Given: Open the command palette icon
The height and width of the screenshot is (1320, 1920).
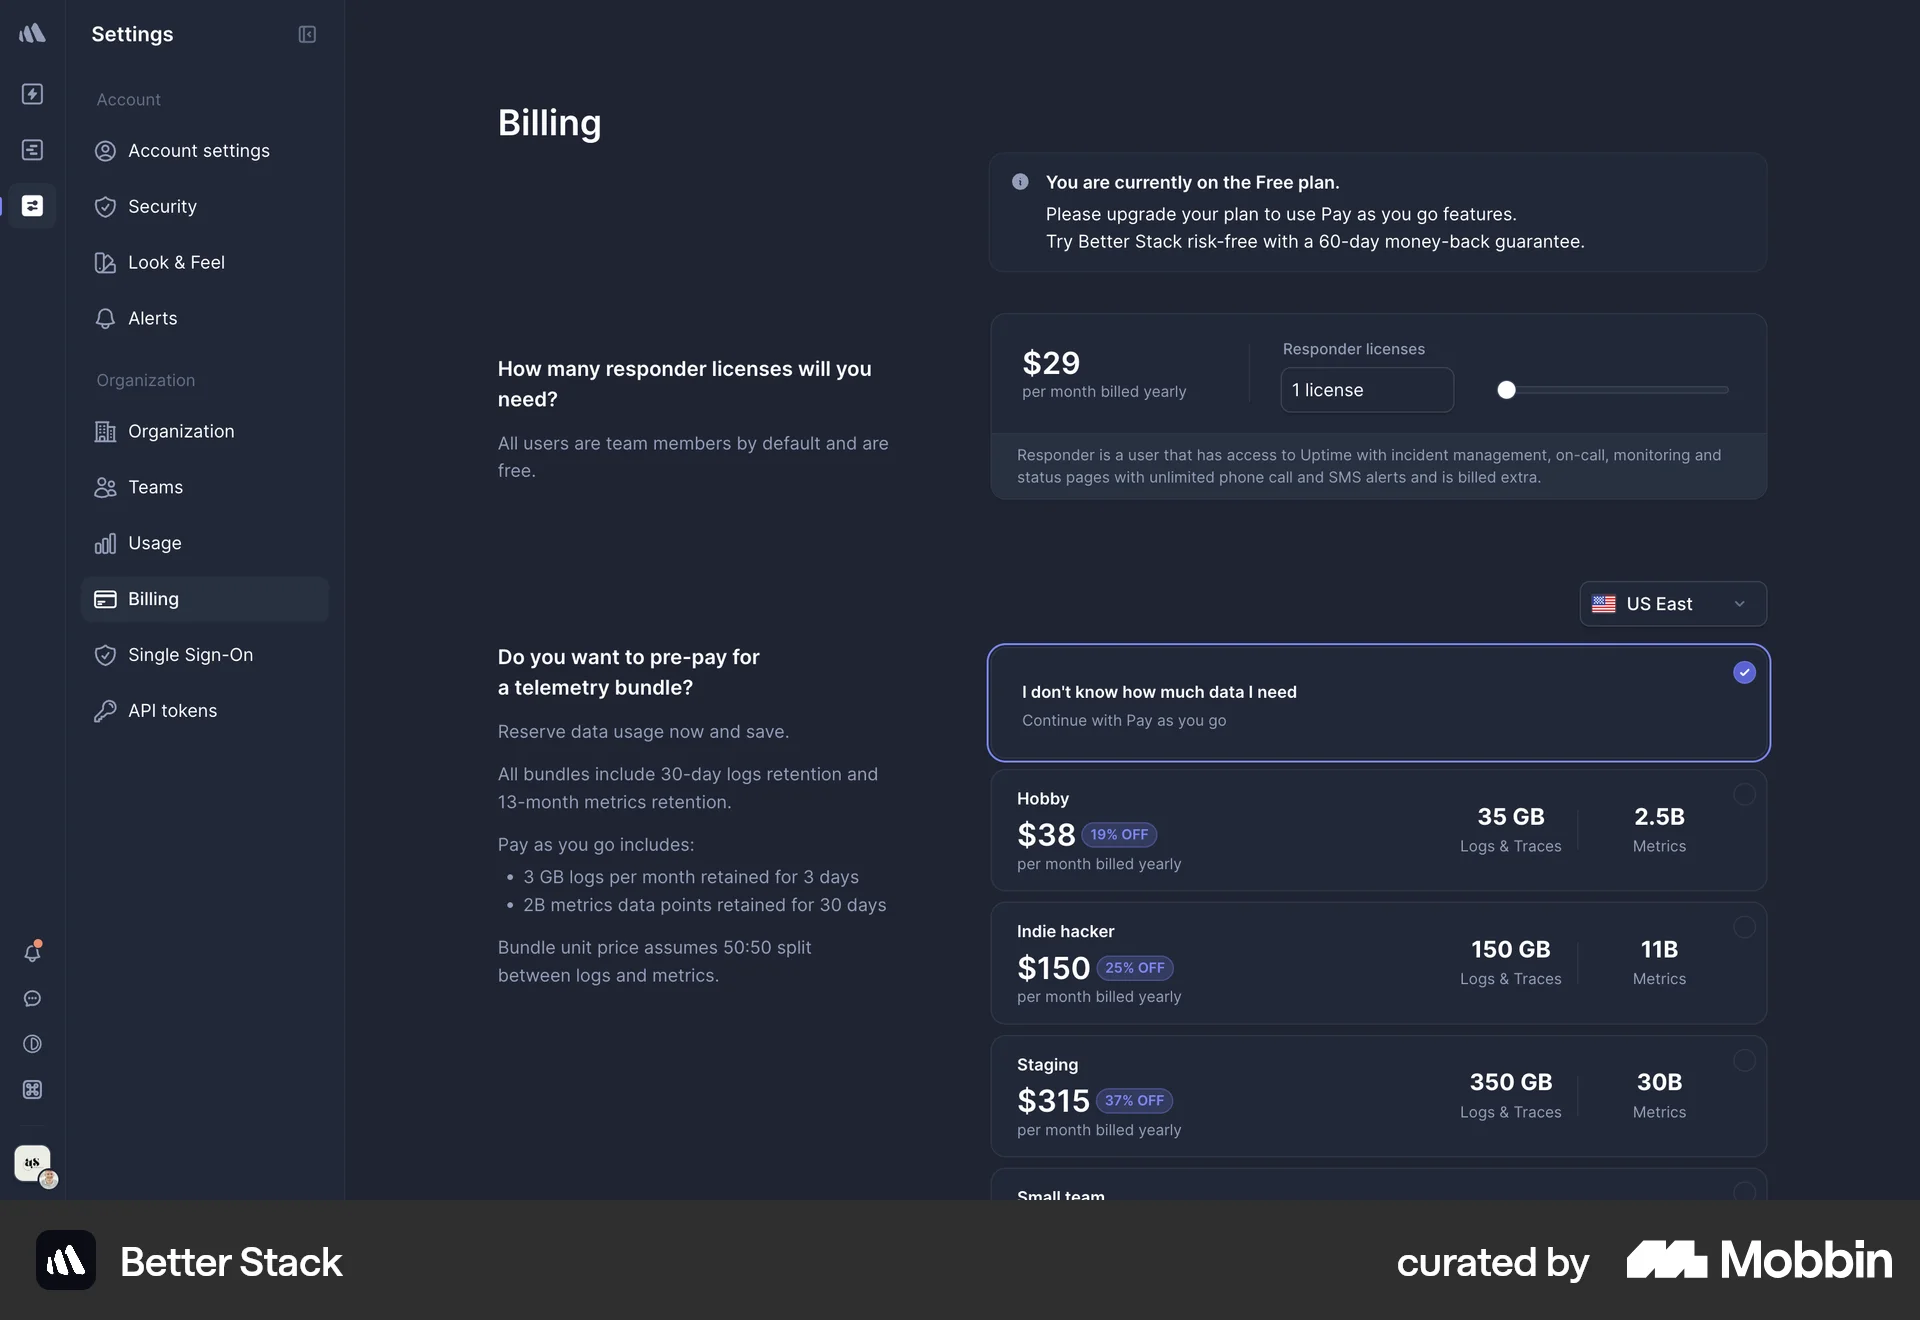Looking at the screenshot, I should (33, 1090).
